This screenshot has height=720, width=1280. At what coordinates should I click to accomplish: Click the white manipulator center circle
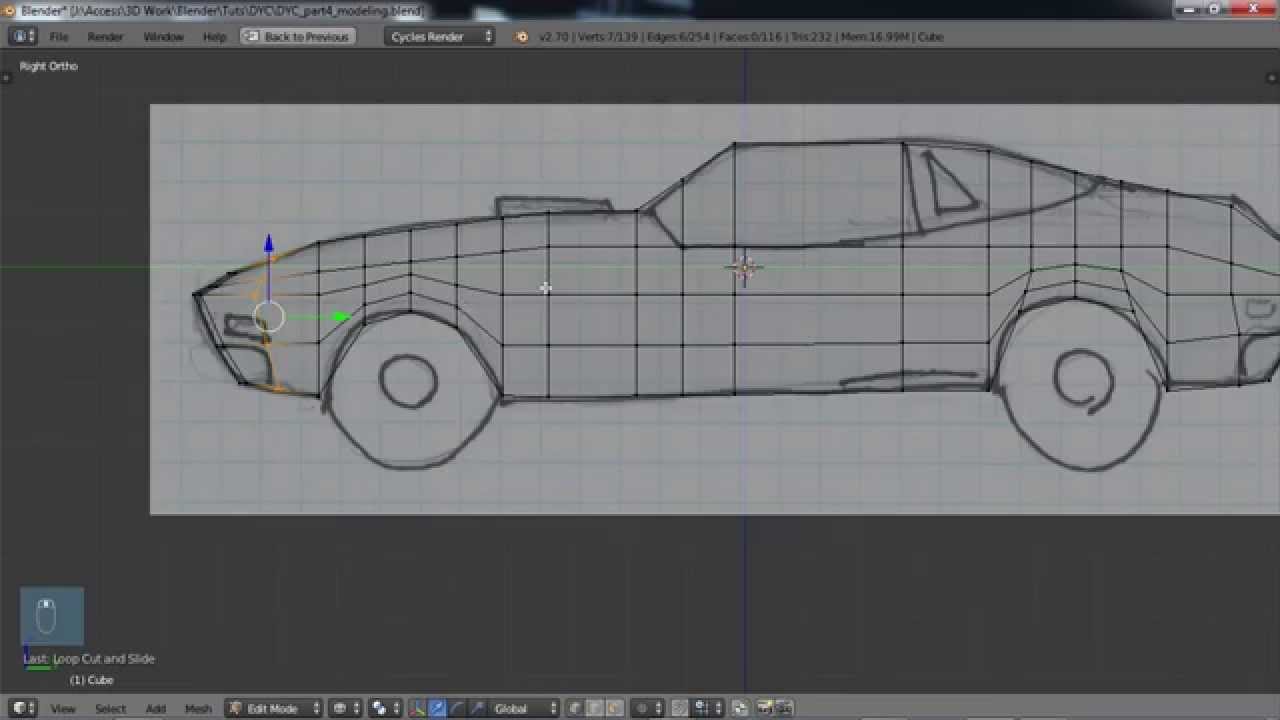tap(269, 318)
